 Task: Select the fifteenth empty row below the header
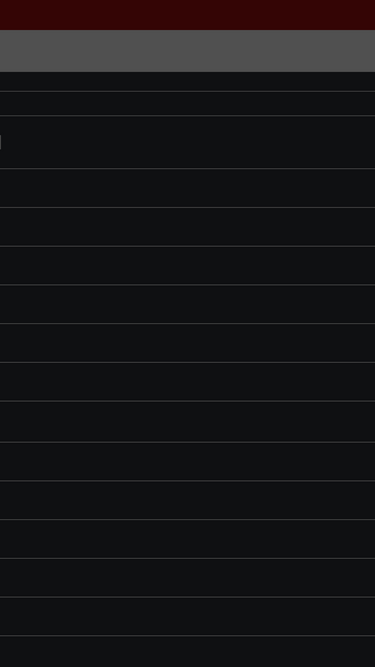pyautogui.click(x=188, y=616)
